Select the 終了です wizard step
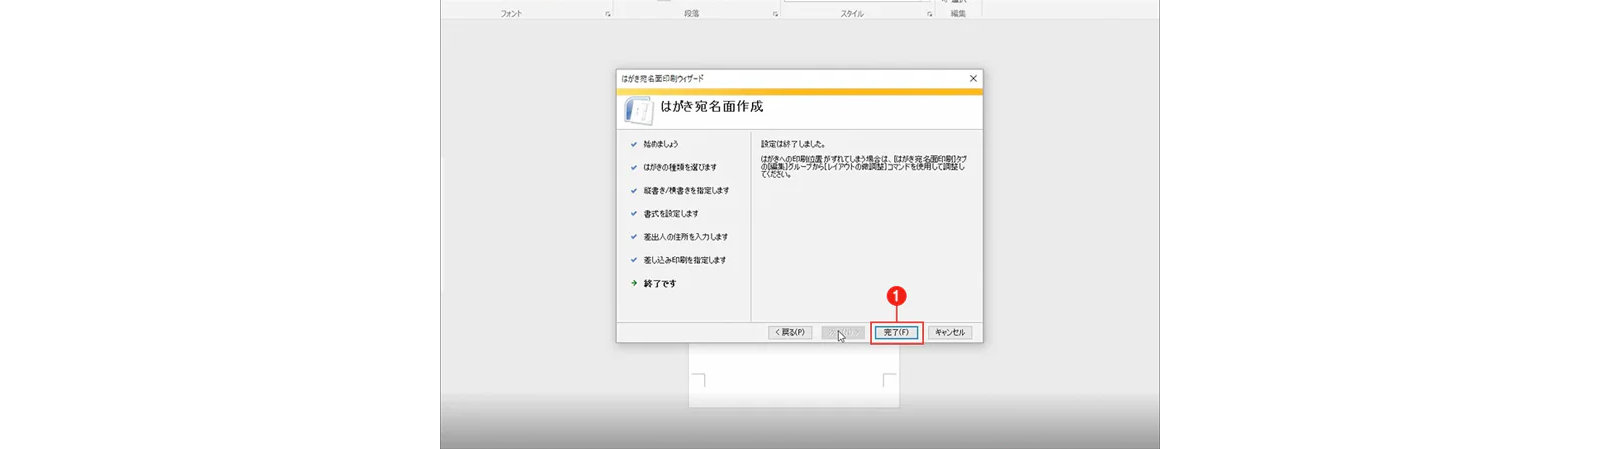 [x=660, y=284]
